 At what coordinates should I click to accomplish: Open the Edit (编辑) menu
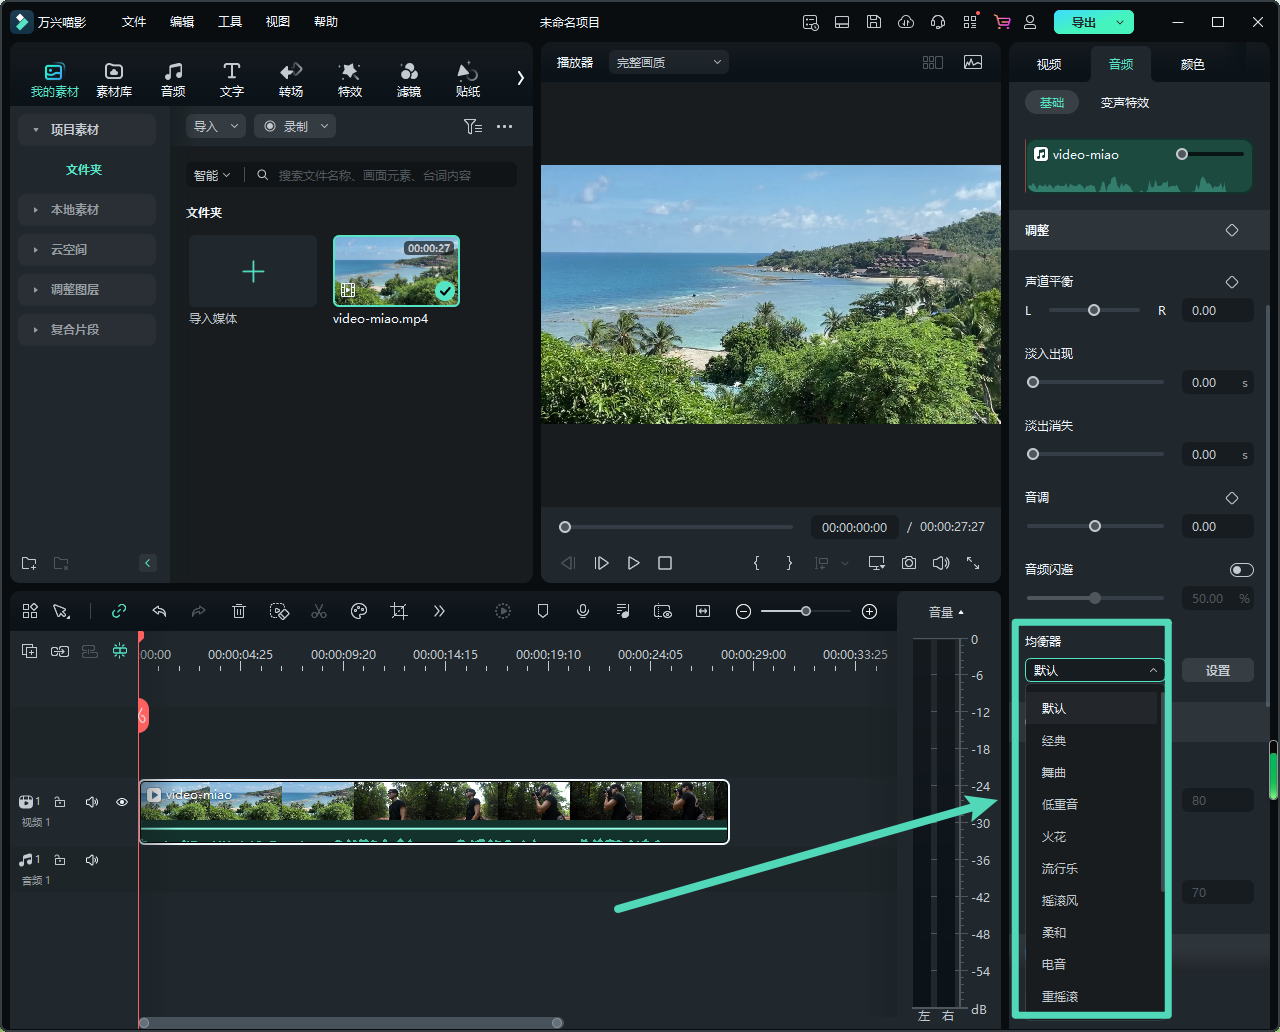(182, 22)
